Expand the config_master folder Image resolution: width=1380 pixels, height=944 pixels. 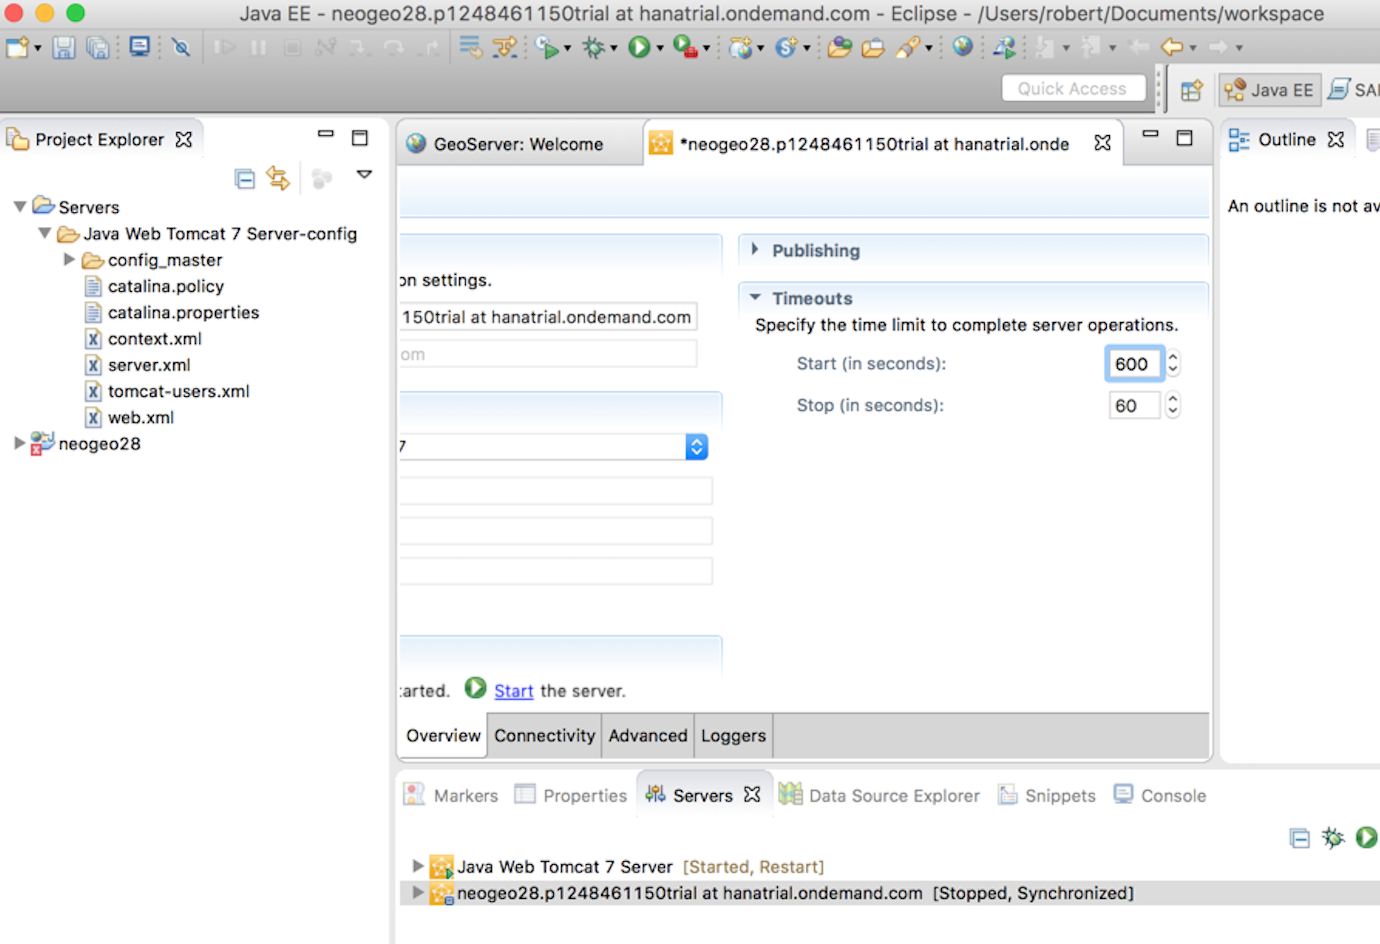click(69, 259)
